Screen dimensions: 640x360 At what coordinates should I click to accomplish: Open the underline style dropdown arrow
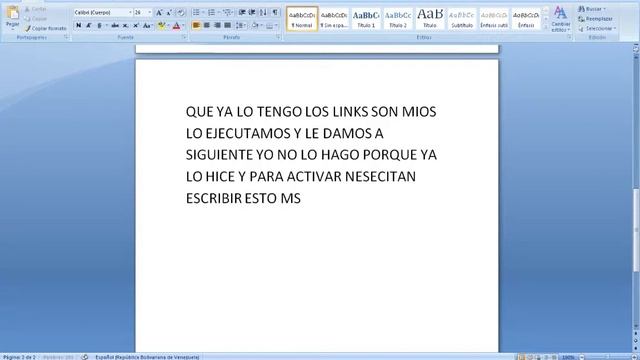coord(107,26)
